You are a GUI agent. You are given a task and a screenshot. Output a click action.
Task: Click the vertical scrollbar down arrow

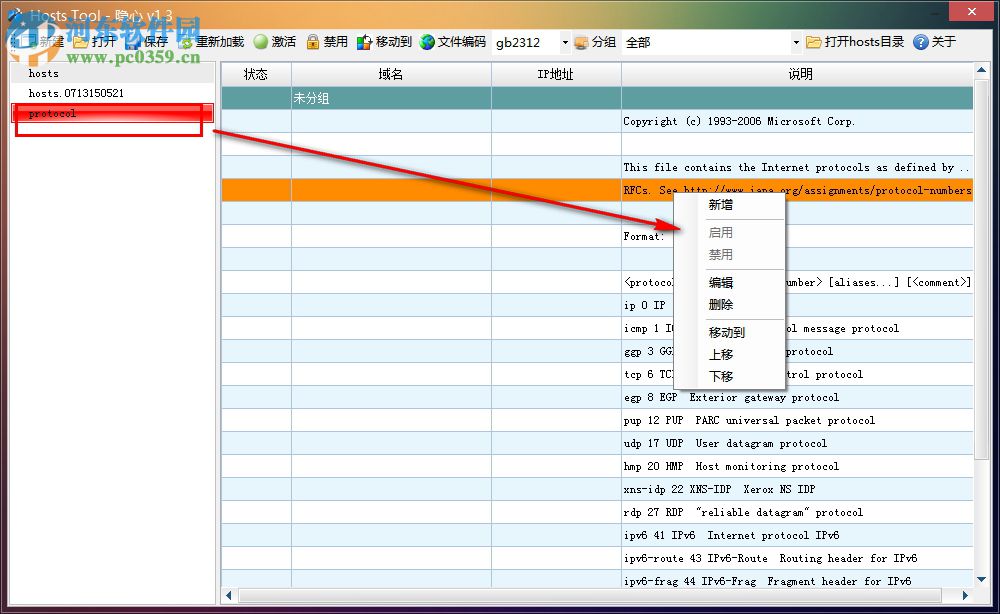(x=981, y=577)
